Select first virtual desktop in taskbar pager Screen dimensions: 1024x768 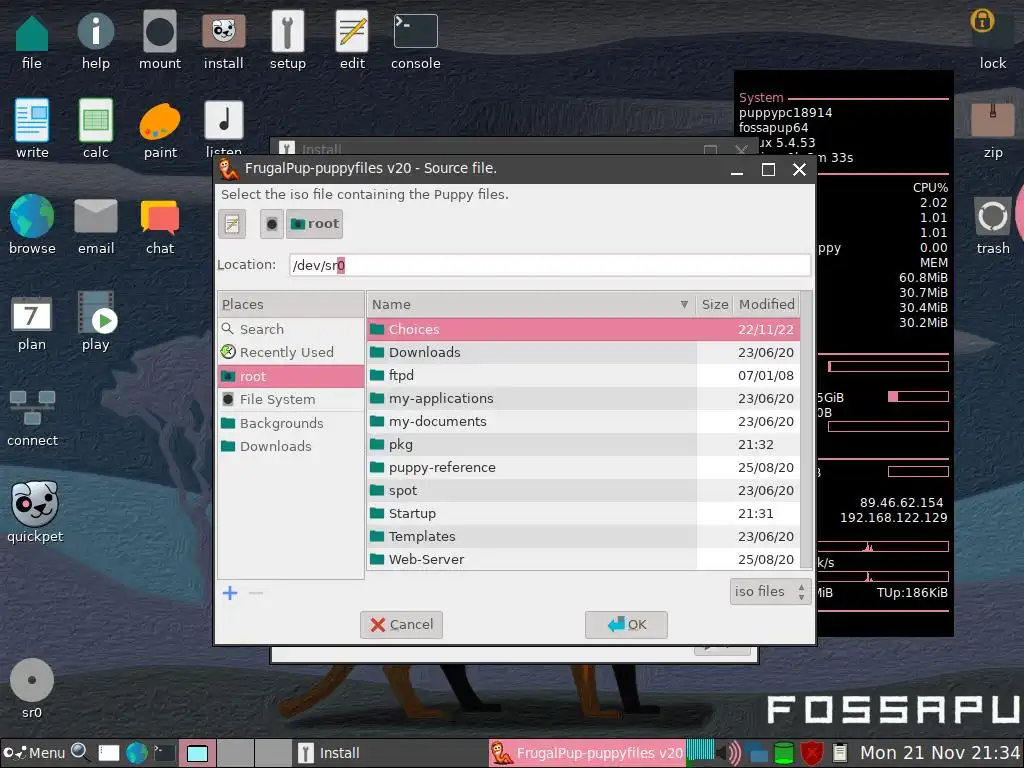pos(197,753)
